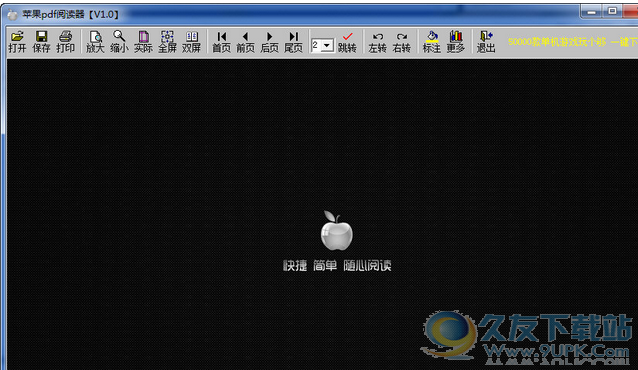The image size is (638, 370).
Task: Toggle dual-page 双屏 view
Action: point(191,42)
